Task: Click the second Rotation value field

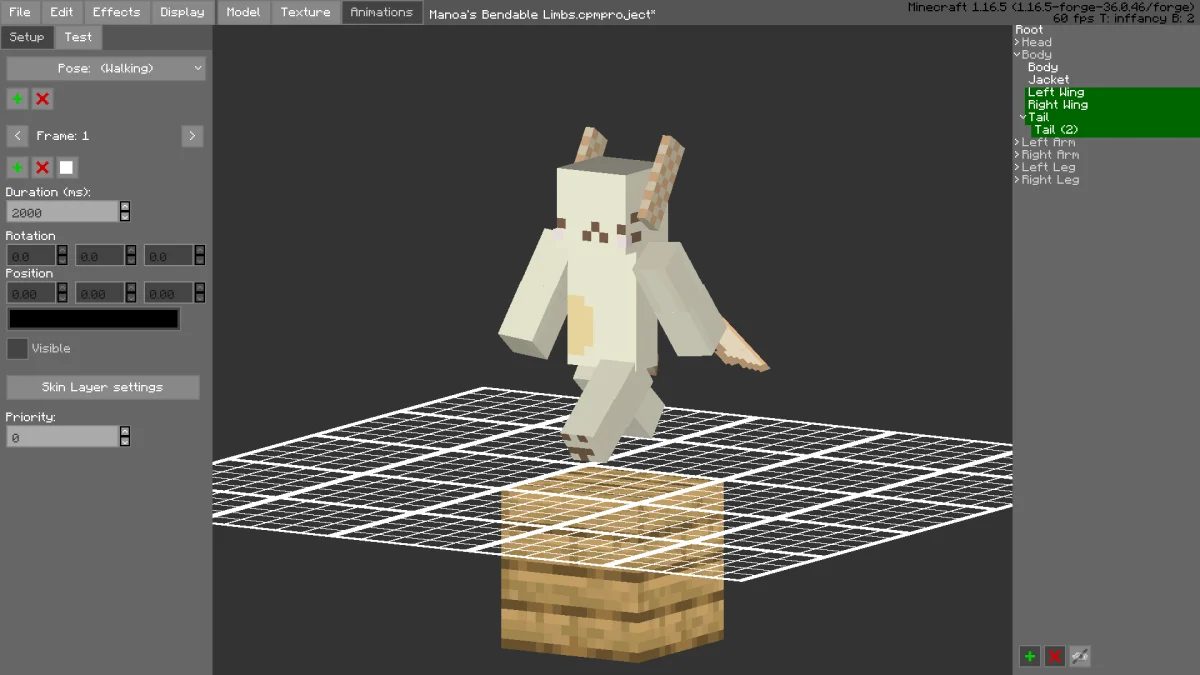Action: coord(100,256)
